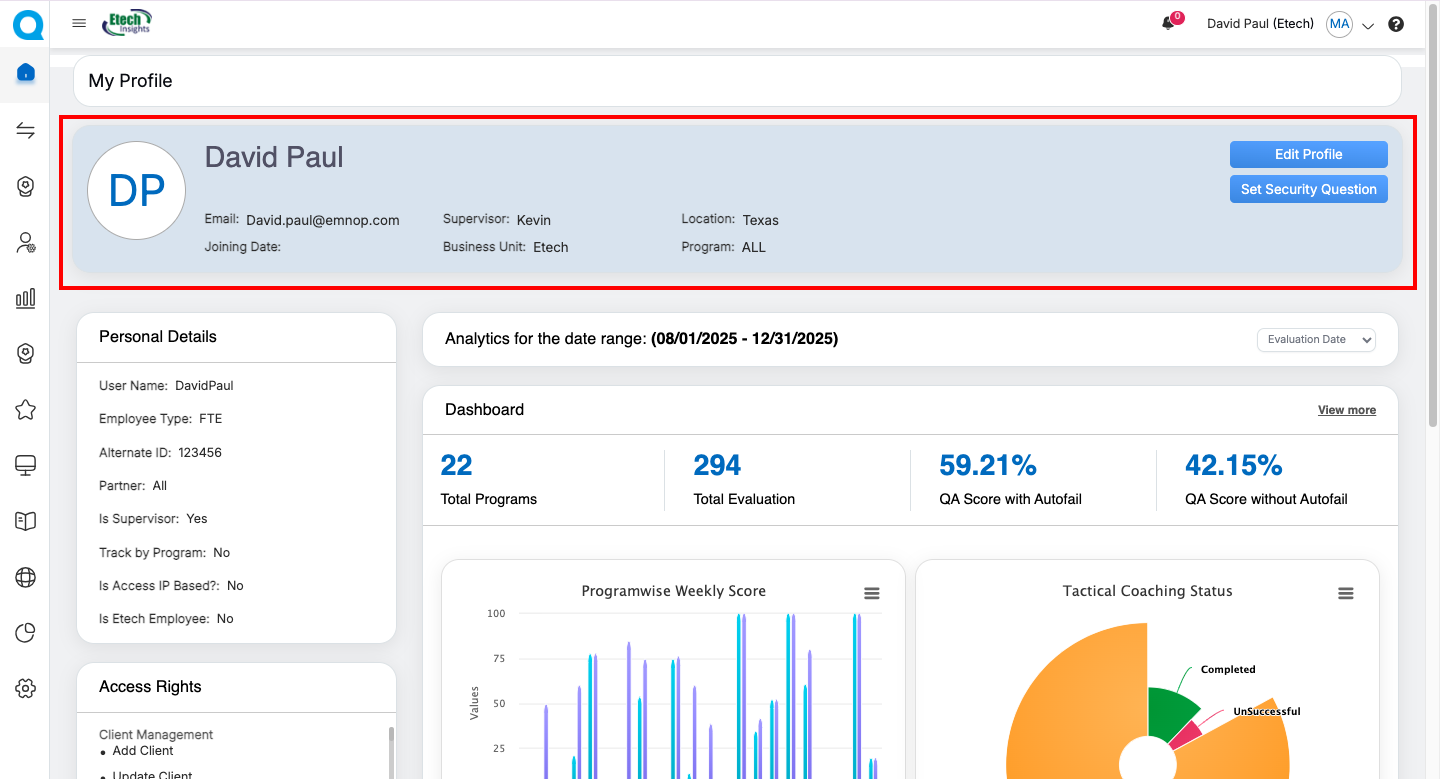Click the help question mark icon
The width and height of the screenshot is (1440, 779).
tap(1396, 25)
